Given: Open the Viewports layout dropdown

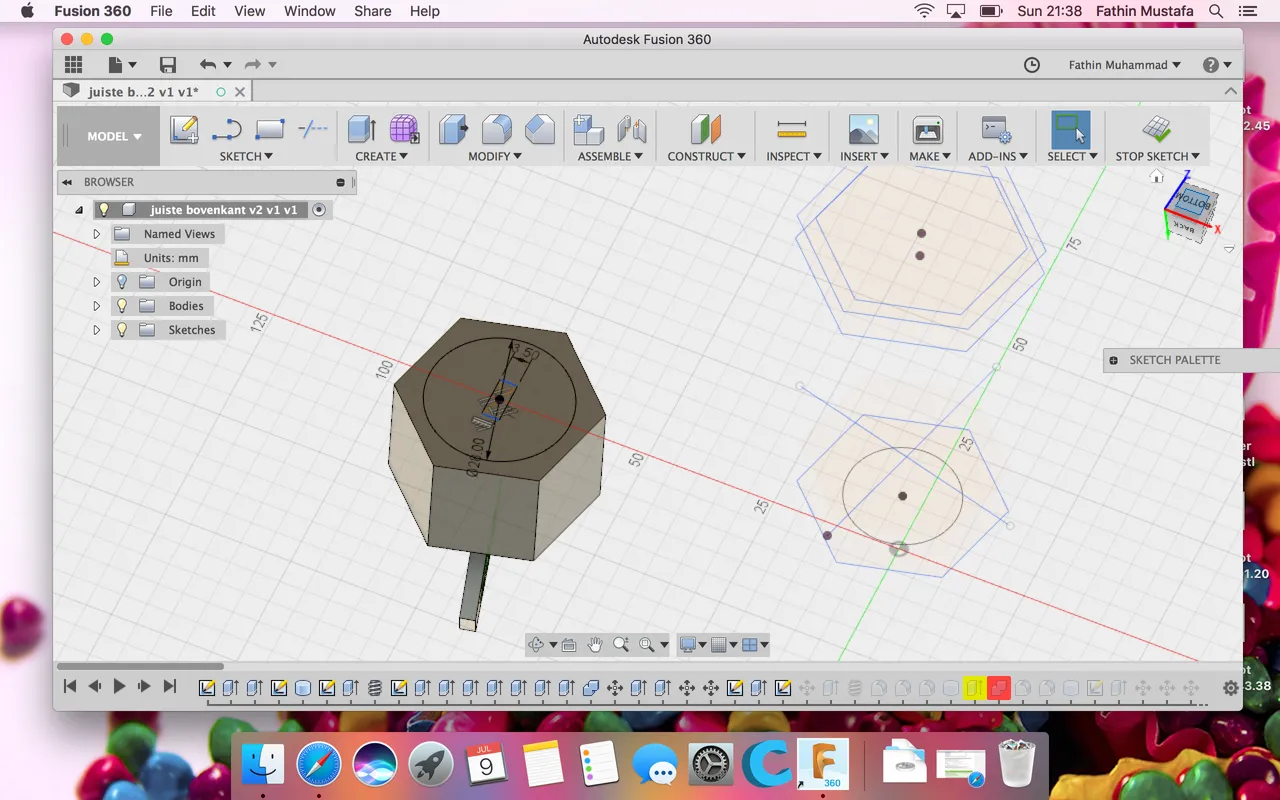Looking at the screenshot, I should click(x=755, y=645).
